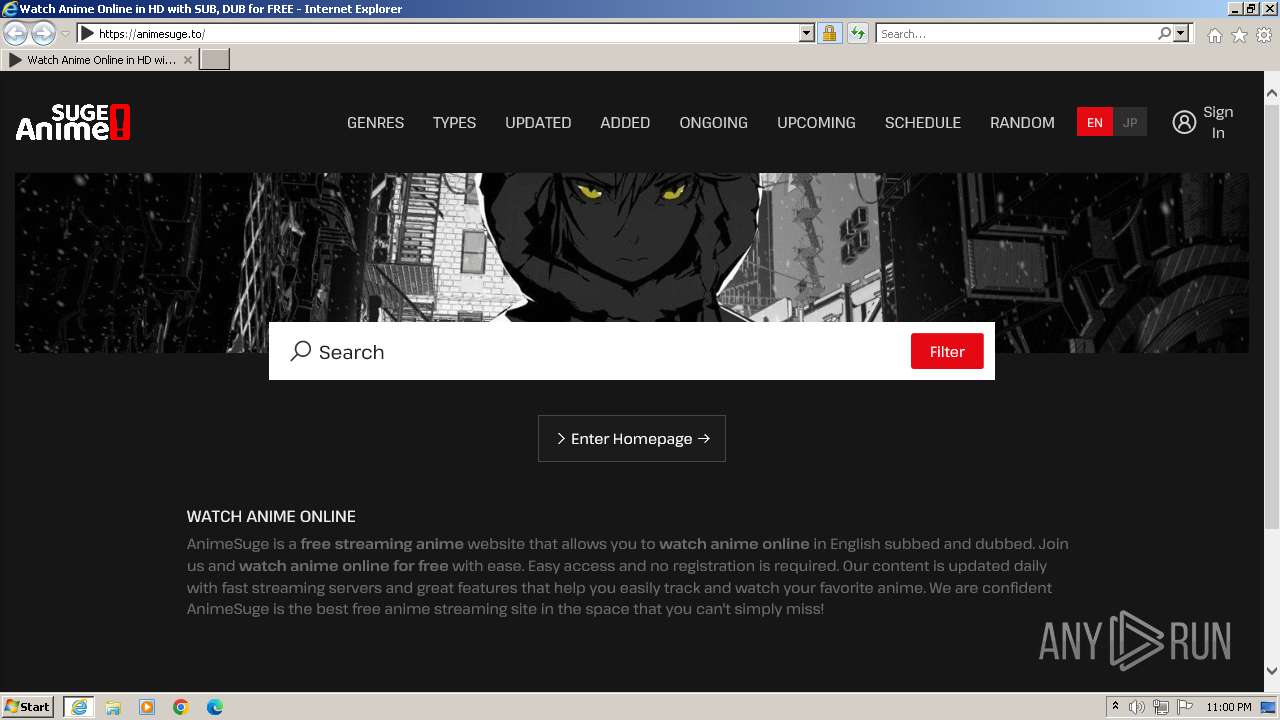
Task: Open the media player taskbar icon
Action: pyautogui.click(x=147, y=706)
